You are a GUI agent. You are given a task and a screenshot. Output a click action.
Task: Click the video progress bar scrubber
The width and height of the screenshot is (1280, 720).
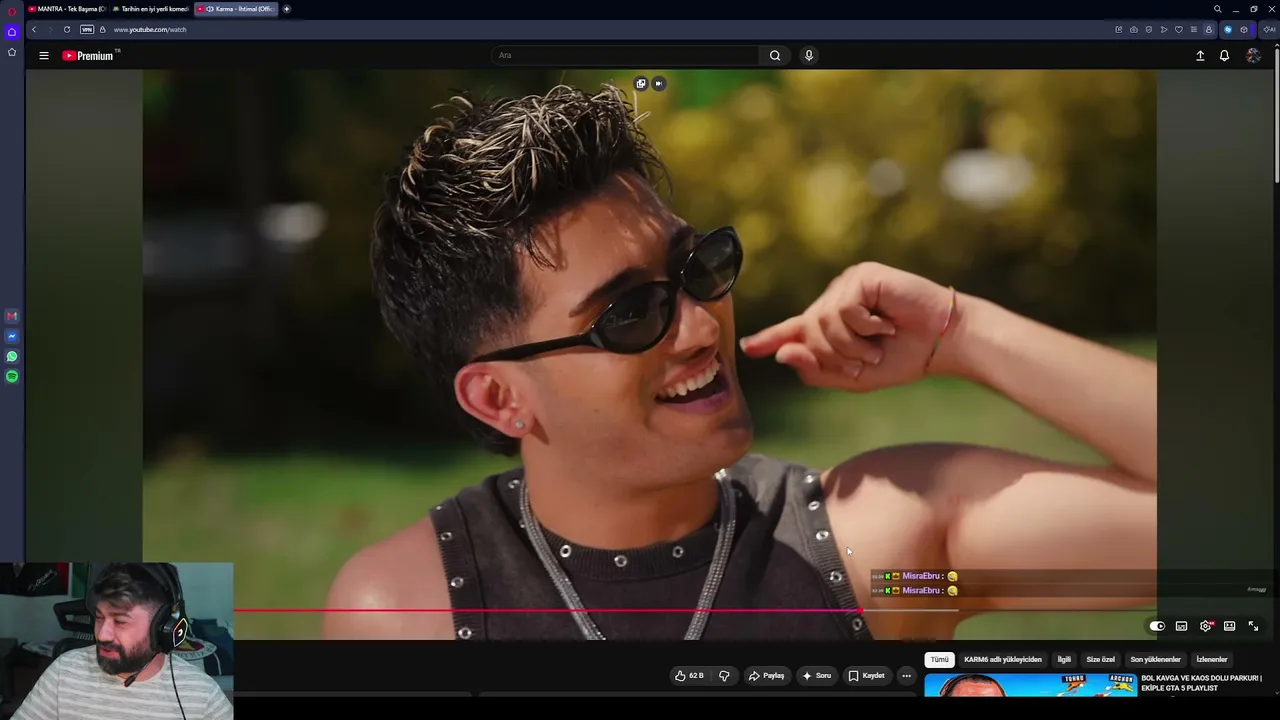(x=860, y=610)
